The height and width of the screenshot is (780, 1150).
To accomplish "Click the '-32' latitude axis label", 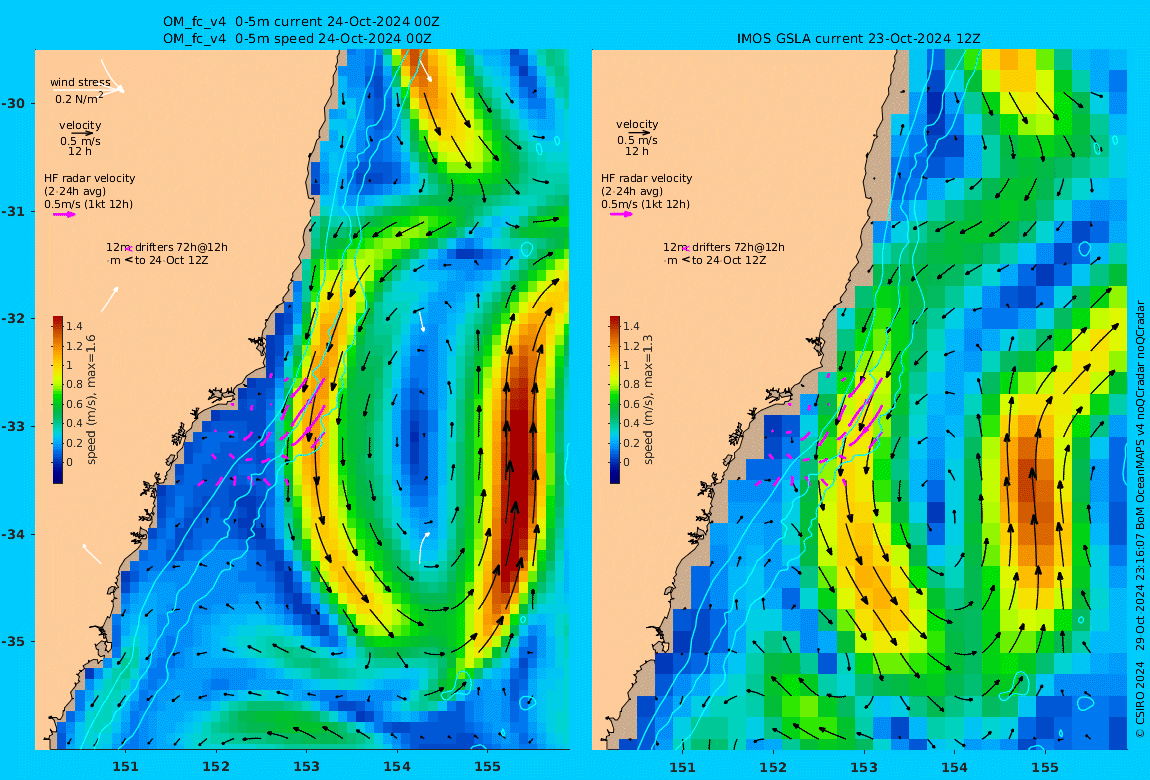I will click(13, 319).
